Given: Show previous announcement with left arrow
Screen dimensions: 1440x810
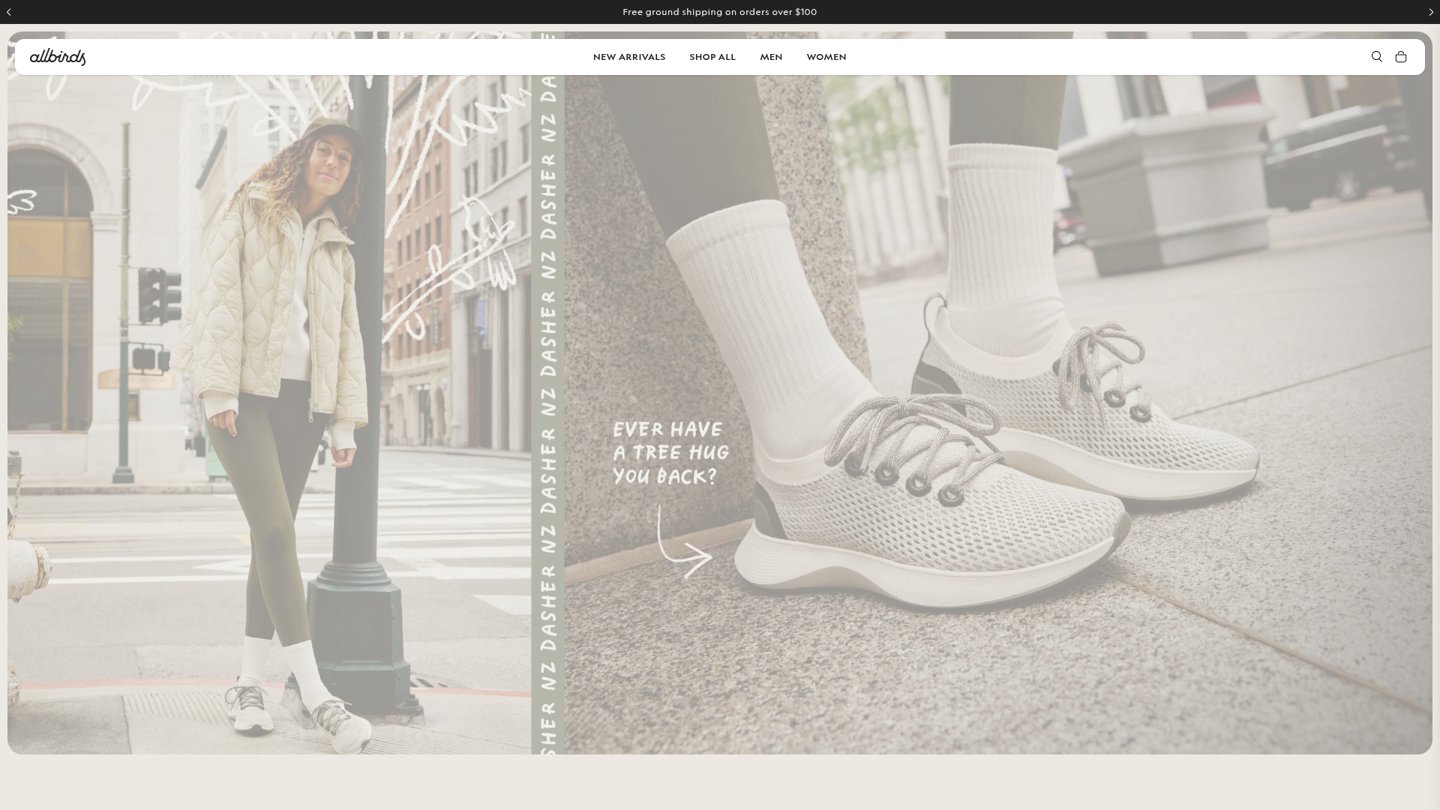Looking at the screenshot, I should tap(9, 12).
